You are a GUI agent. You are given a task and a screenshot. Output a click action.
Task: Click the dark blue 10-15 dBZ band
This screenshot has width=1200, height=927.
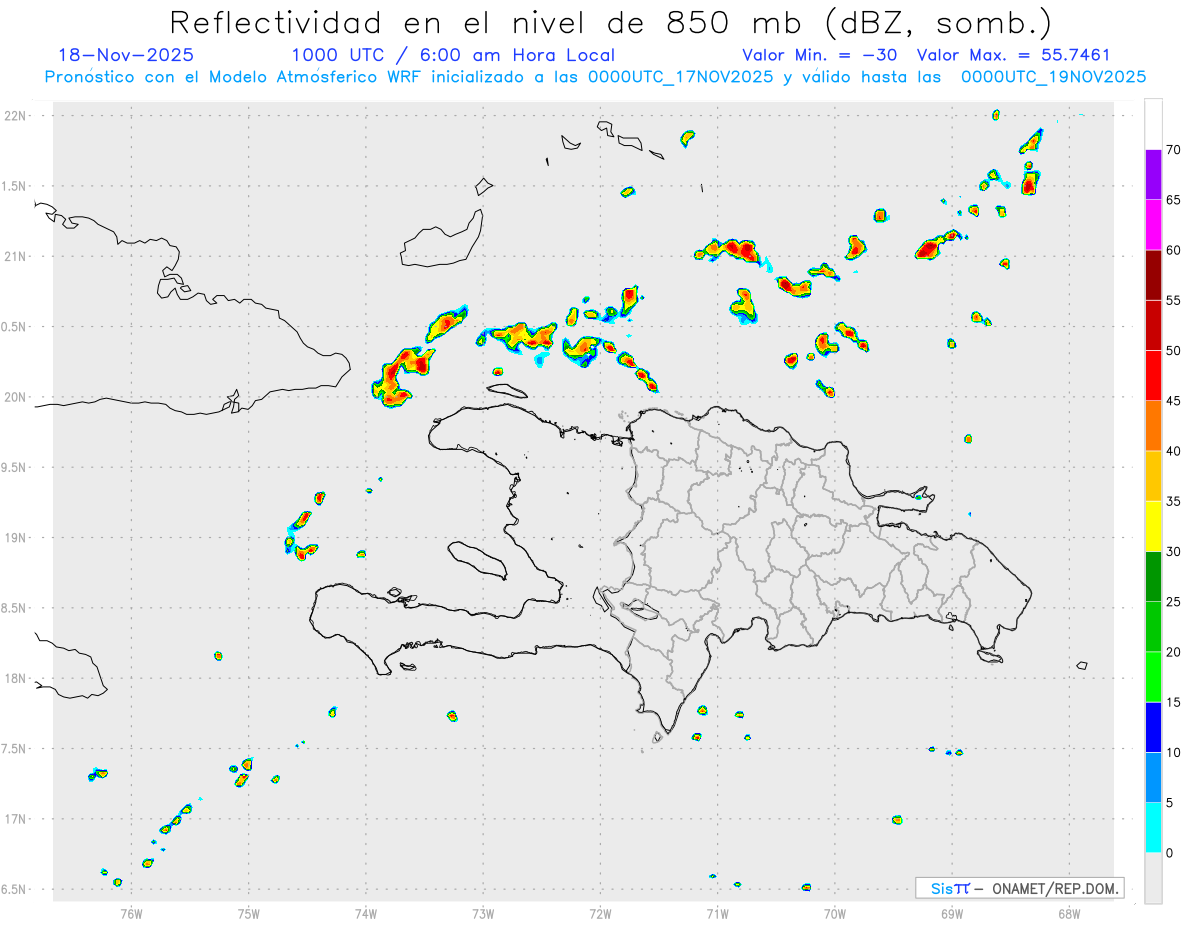[x=1153, y=727]
